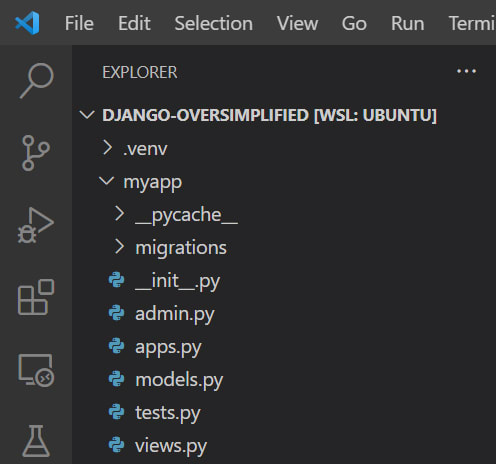496x464 pixels.
Task: Click the DJANGO-OVERSIMPLIFIED [WSL: UBUNTU] header
Action: pyautogui.click(x=269, y=116)
